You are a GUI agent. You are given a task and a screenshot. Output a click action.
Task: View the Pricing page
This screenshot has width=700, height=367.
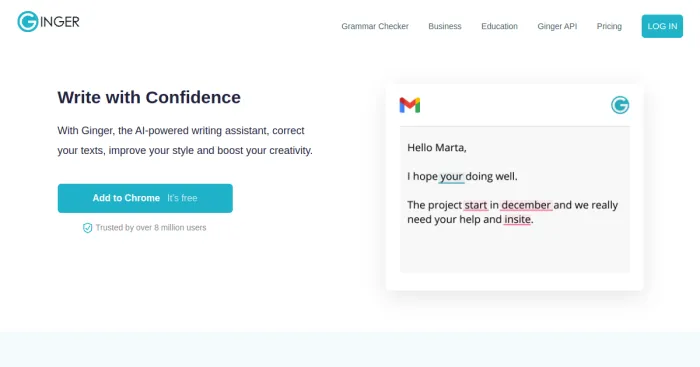tap(609, 26)
